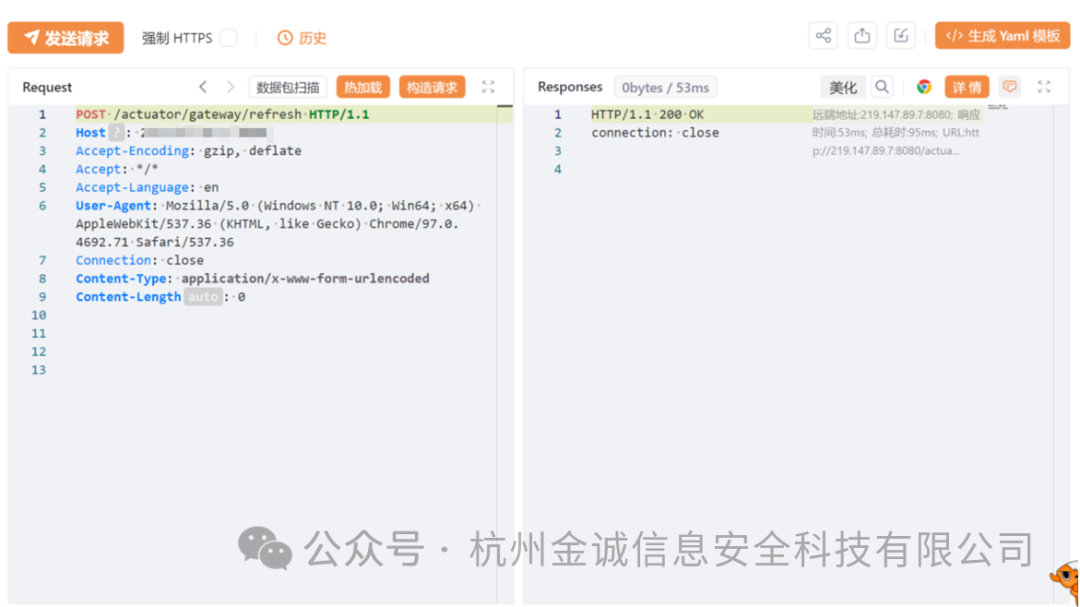
Task: Click HTTP/1.1 200 OK response line
Action: pyautogui.click(x=647, y=114)
